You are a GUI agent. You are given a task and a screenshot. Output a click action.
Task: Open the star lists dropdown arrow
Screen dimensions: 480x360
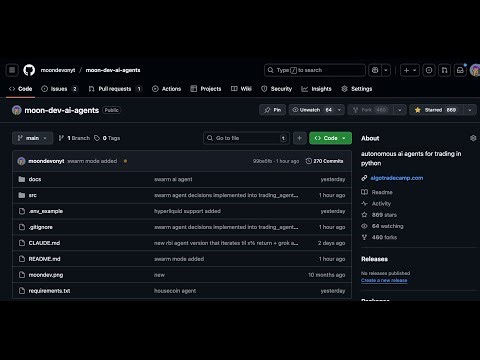coord(470,110)
